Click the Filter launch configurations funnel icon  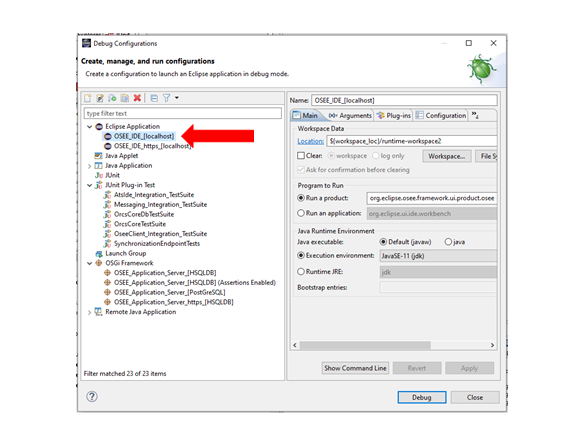[x=166, y=98]
